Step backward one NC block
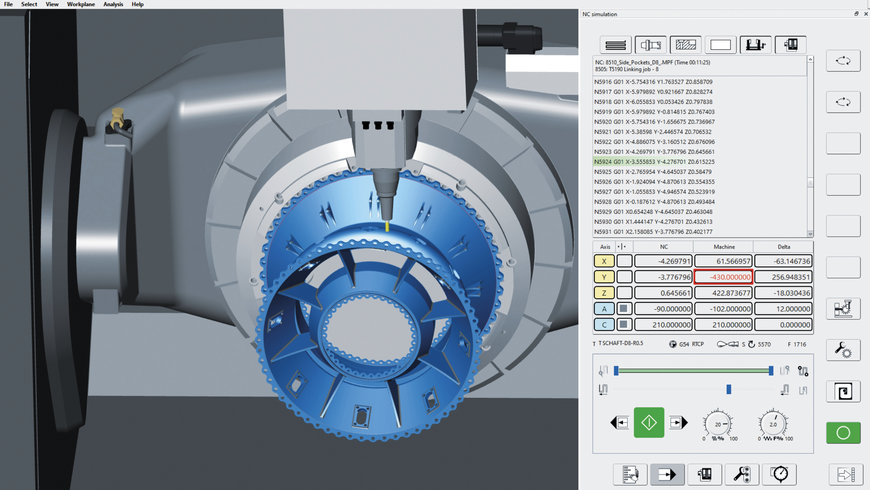 619,423
